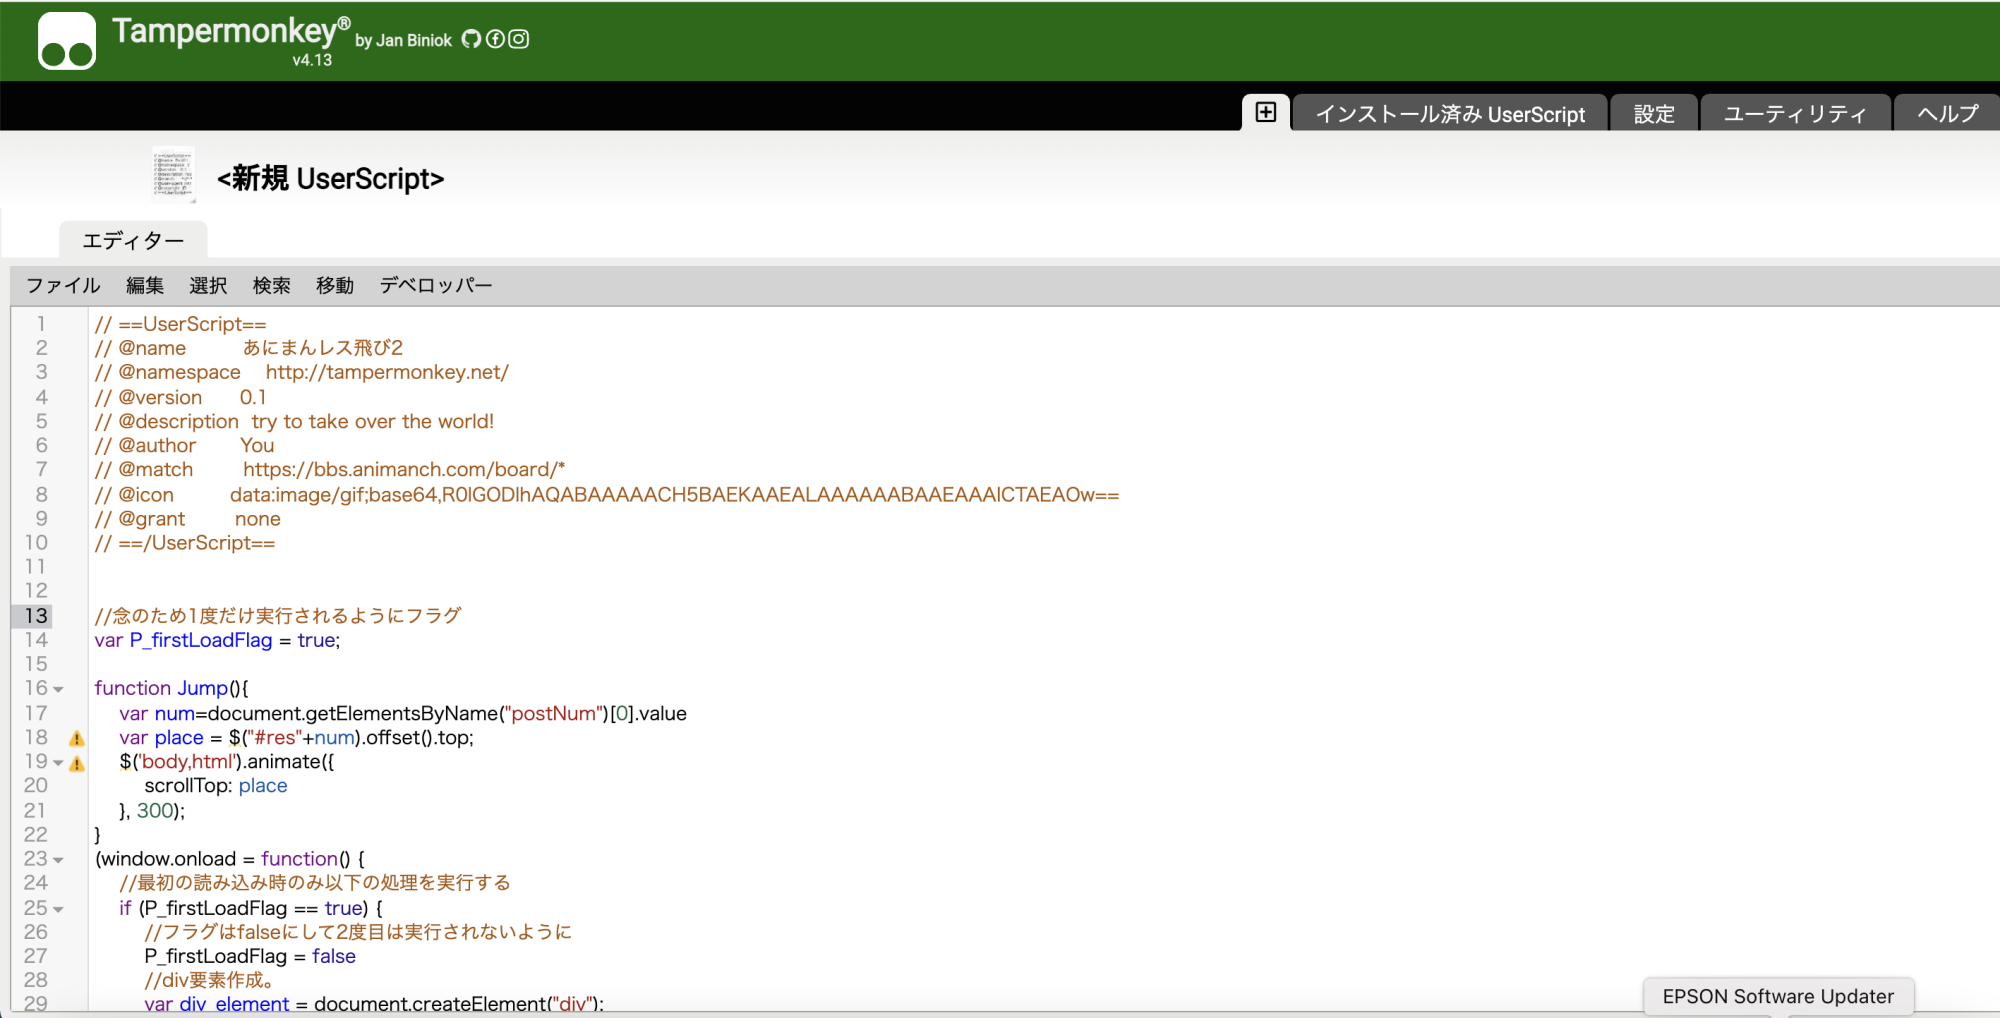
Task: Click 'P_firstLoadFlag = false' on line 27
Action: click(250, 956)
